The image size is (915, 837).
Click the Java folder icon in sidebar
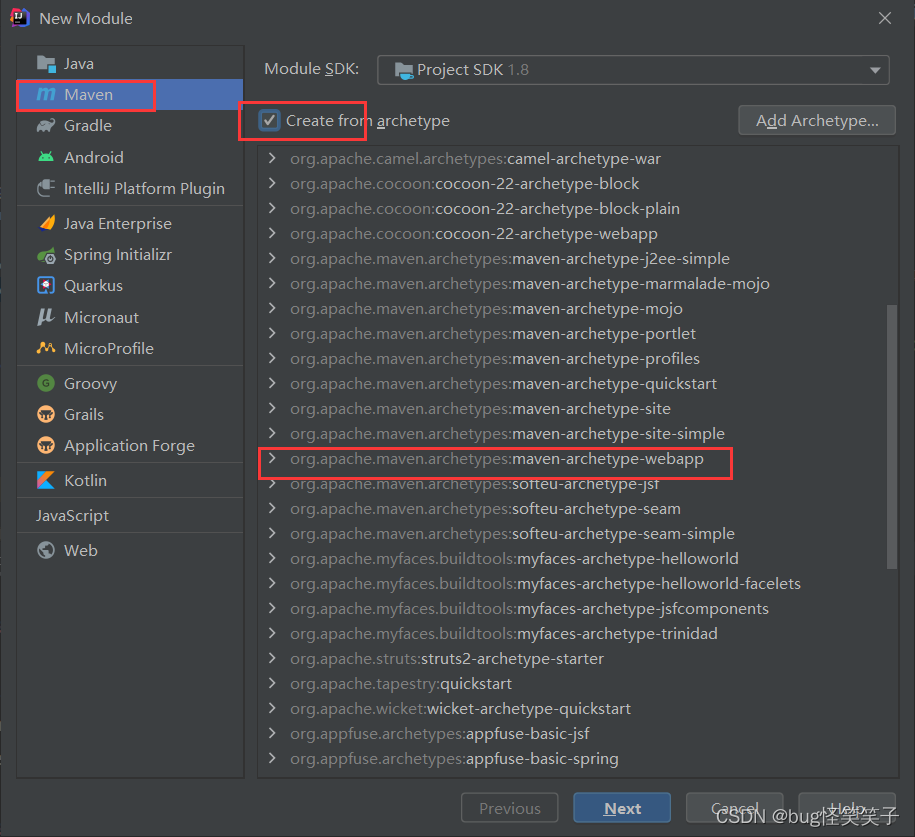click(x=46, y=64)
